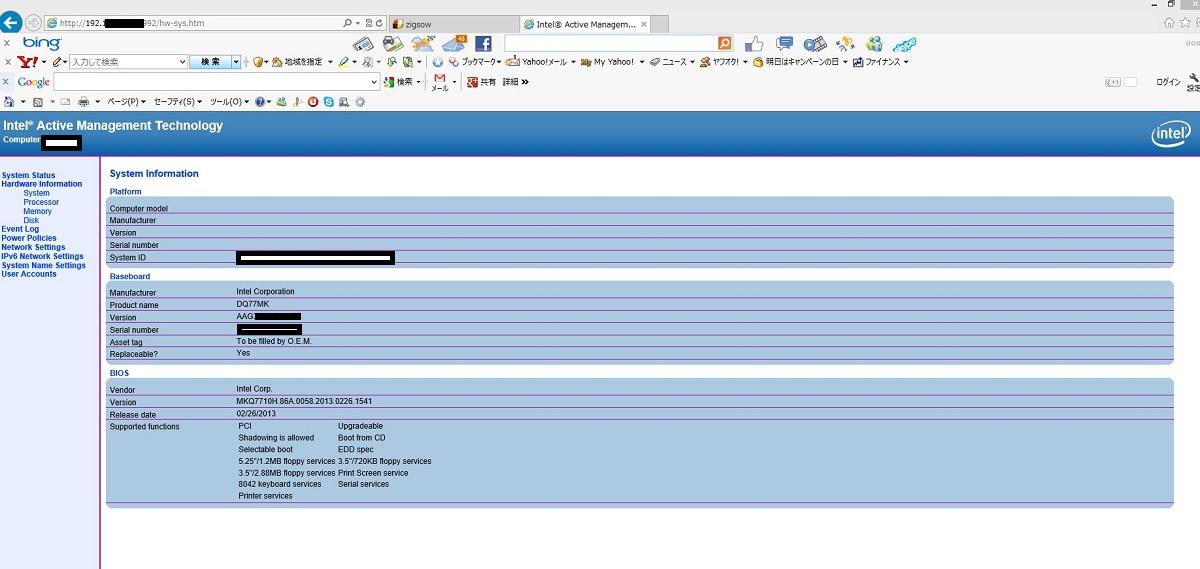Click the Skype icon in command bar
The width and height of the screenshot is (1200, 569).
(x=328, y=101)
